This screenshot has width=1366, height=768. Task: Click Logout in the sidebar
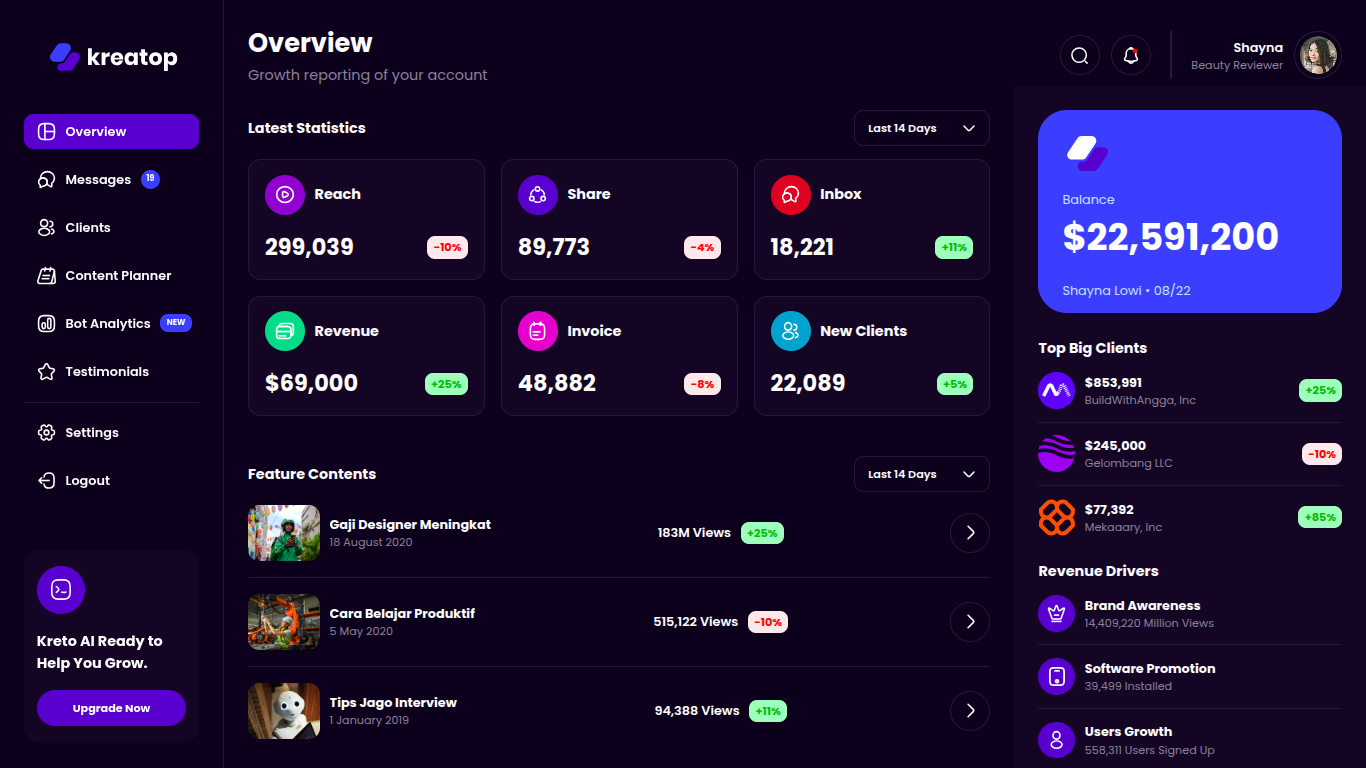(87, 481)
